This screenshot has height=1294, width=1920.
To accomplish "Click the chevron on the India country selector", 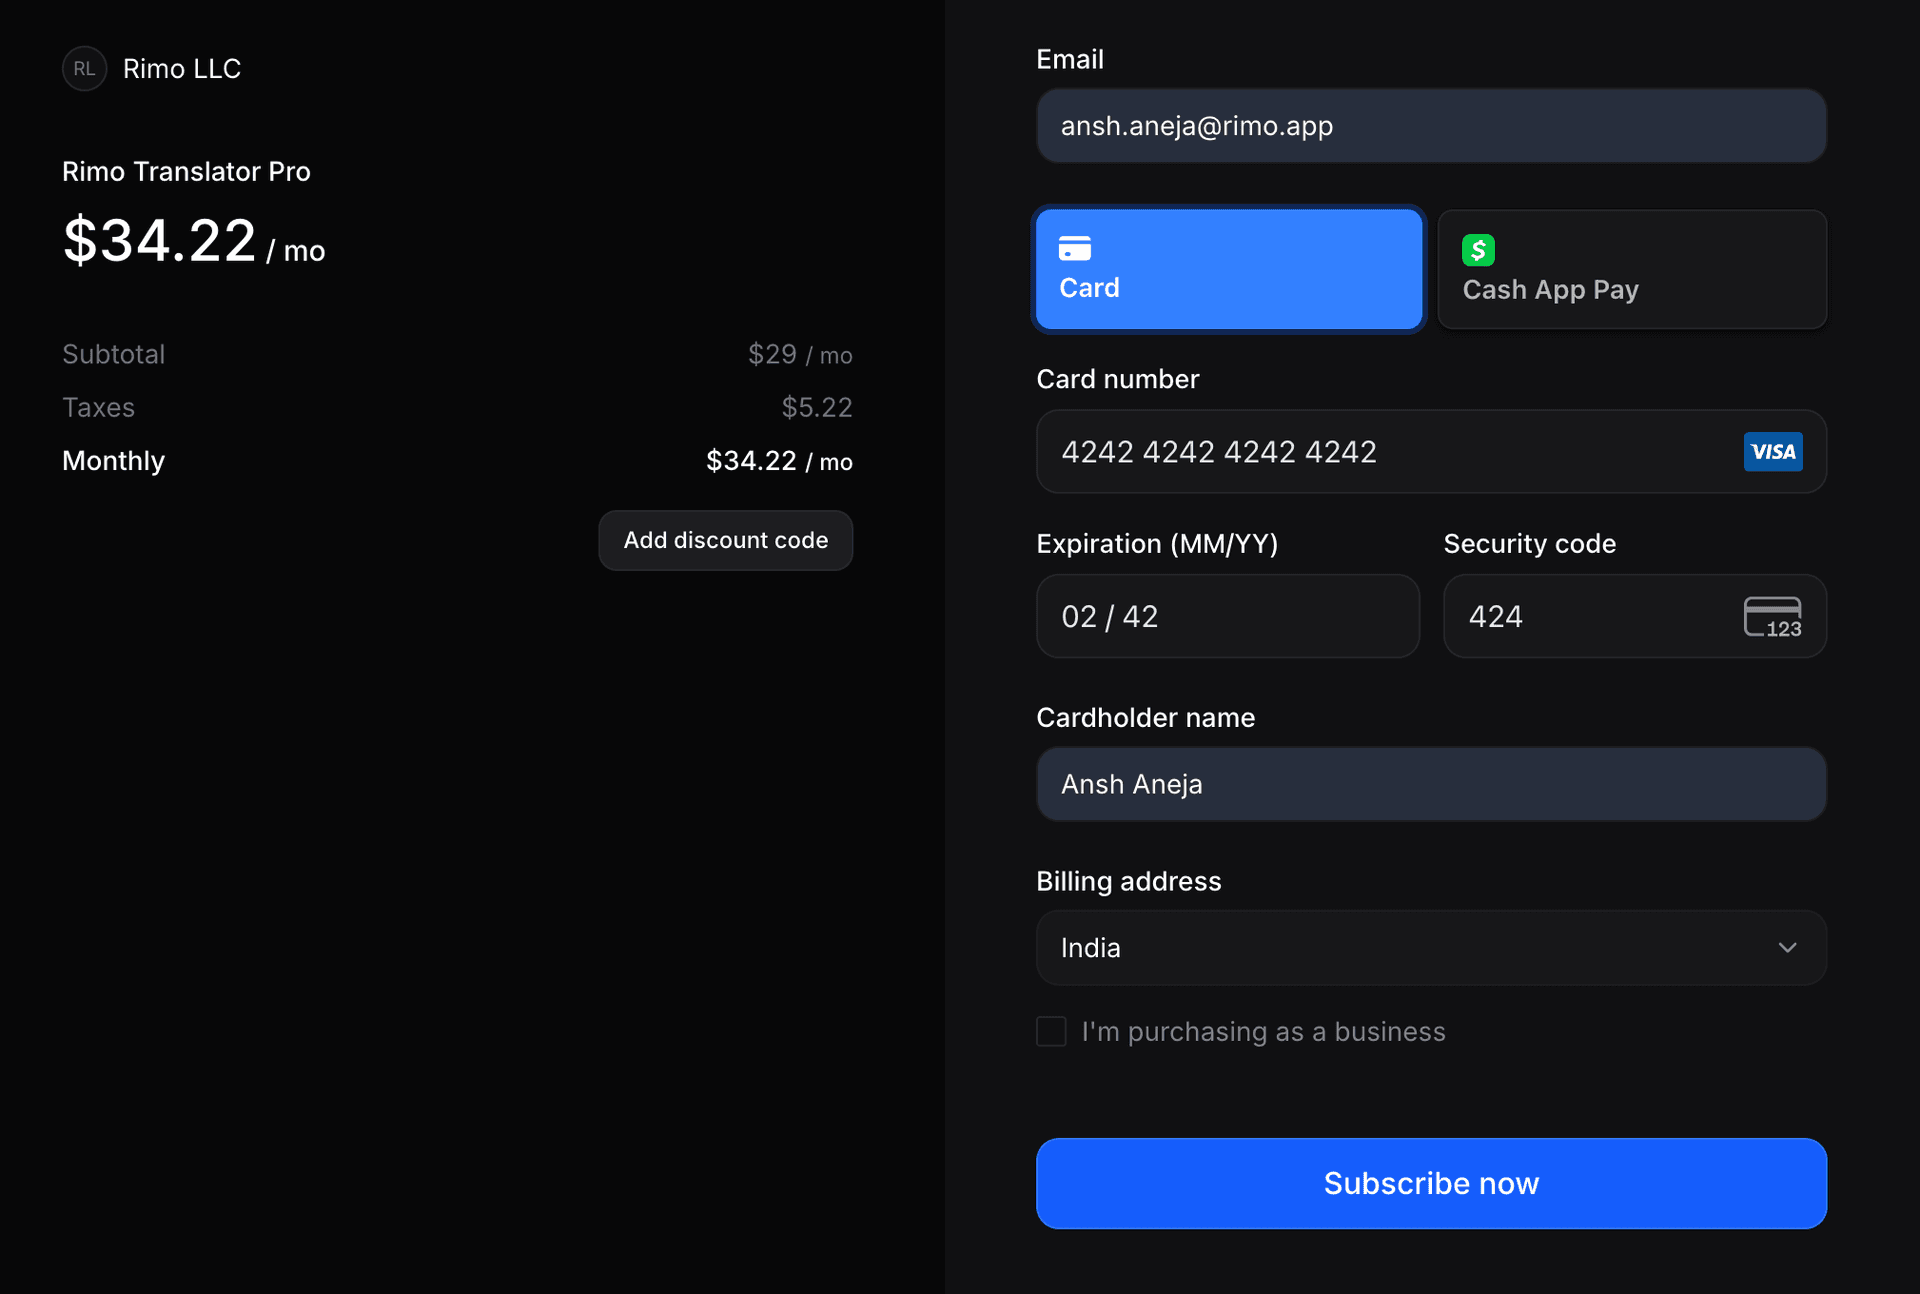I will tap(1788, 947).
